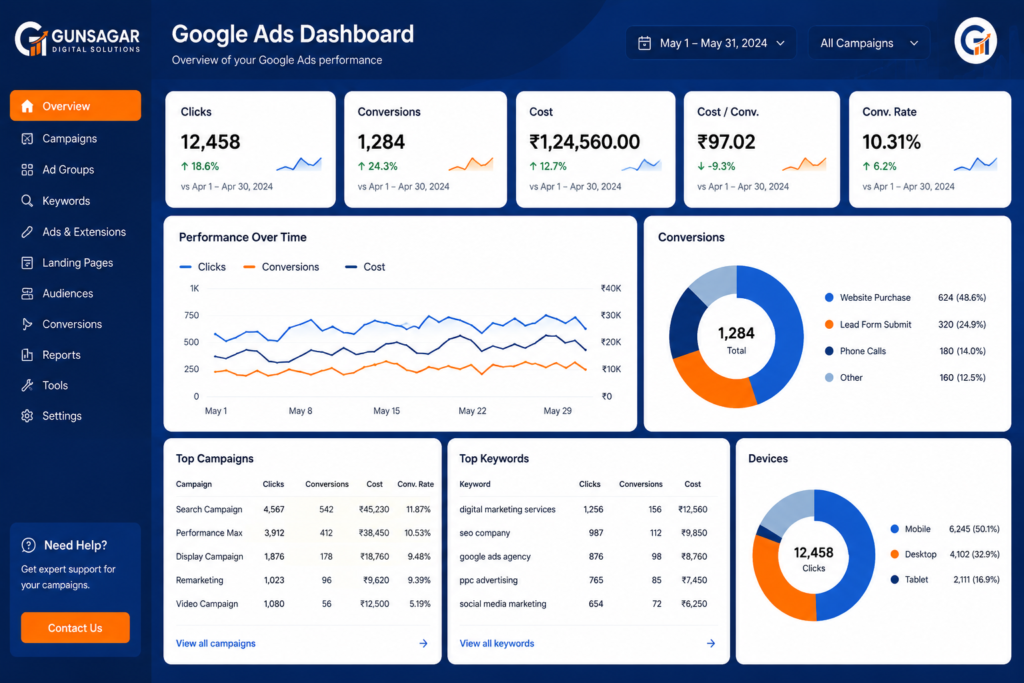Click the Reports chart icon

coord(27,355)
